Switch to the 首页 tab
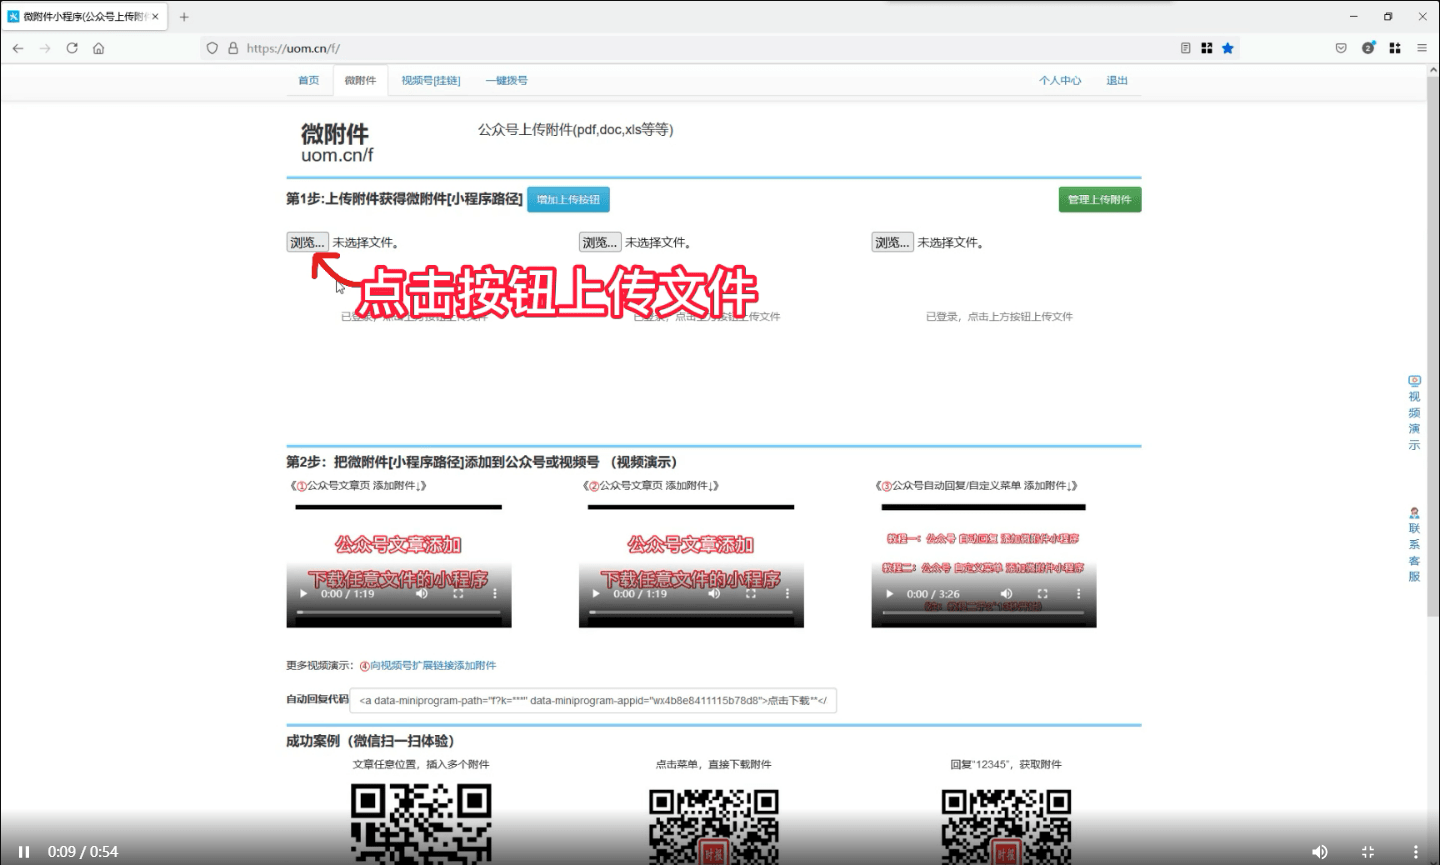Screen dimensions: 1440x865 point(308,80)
